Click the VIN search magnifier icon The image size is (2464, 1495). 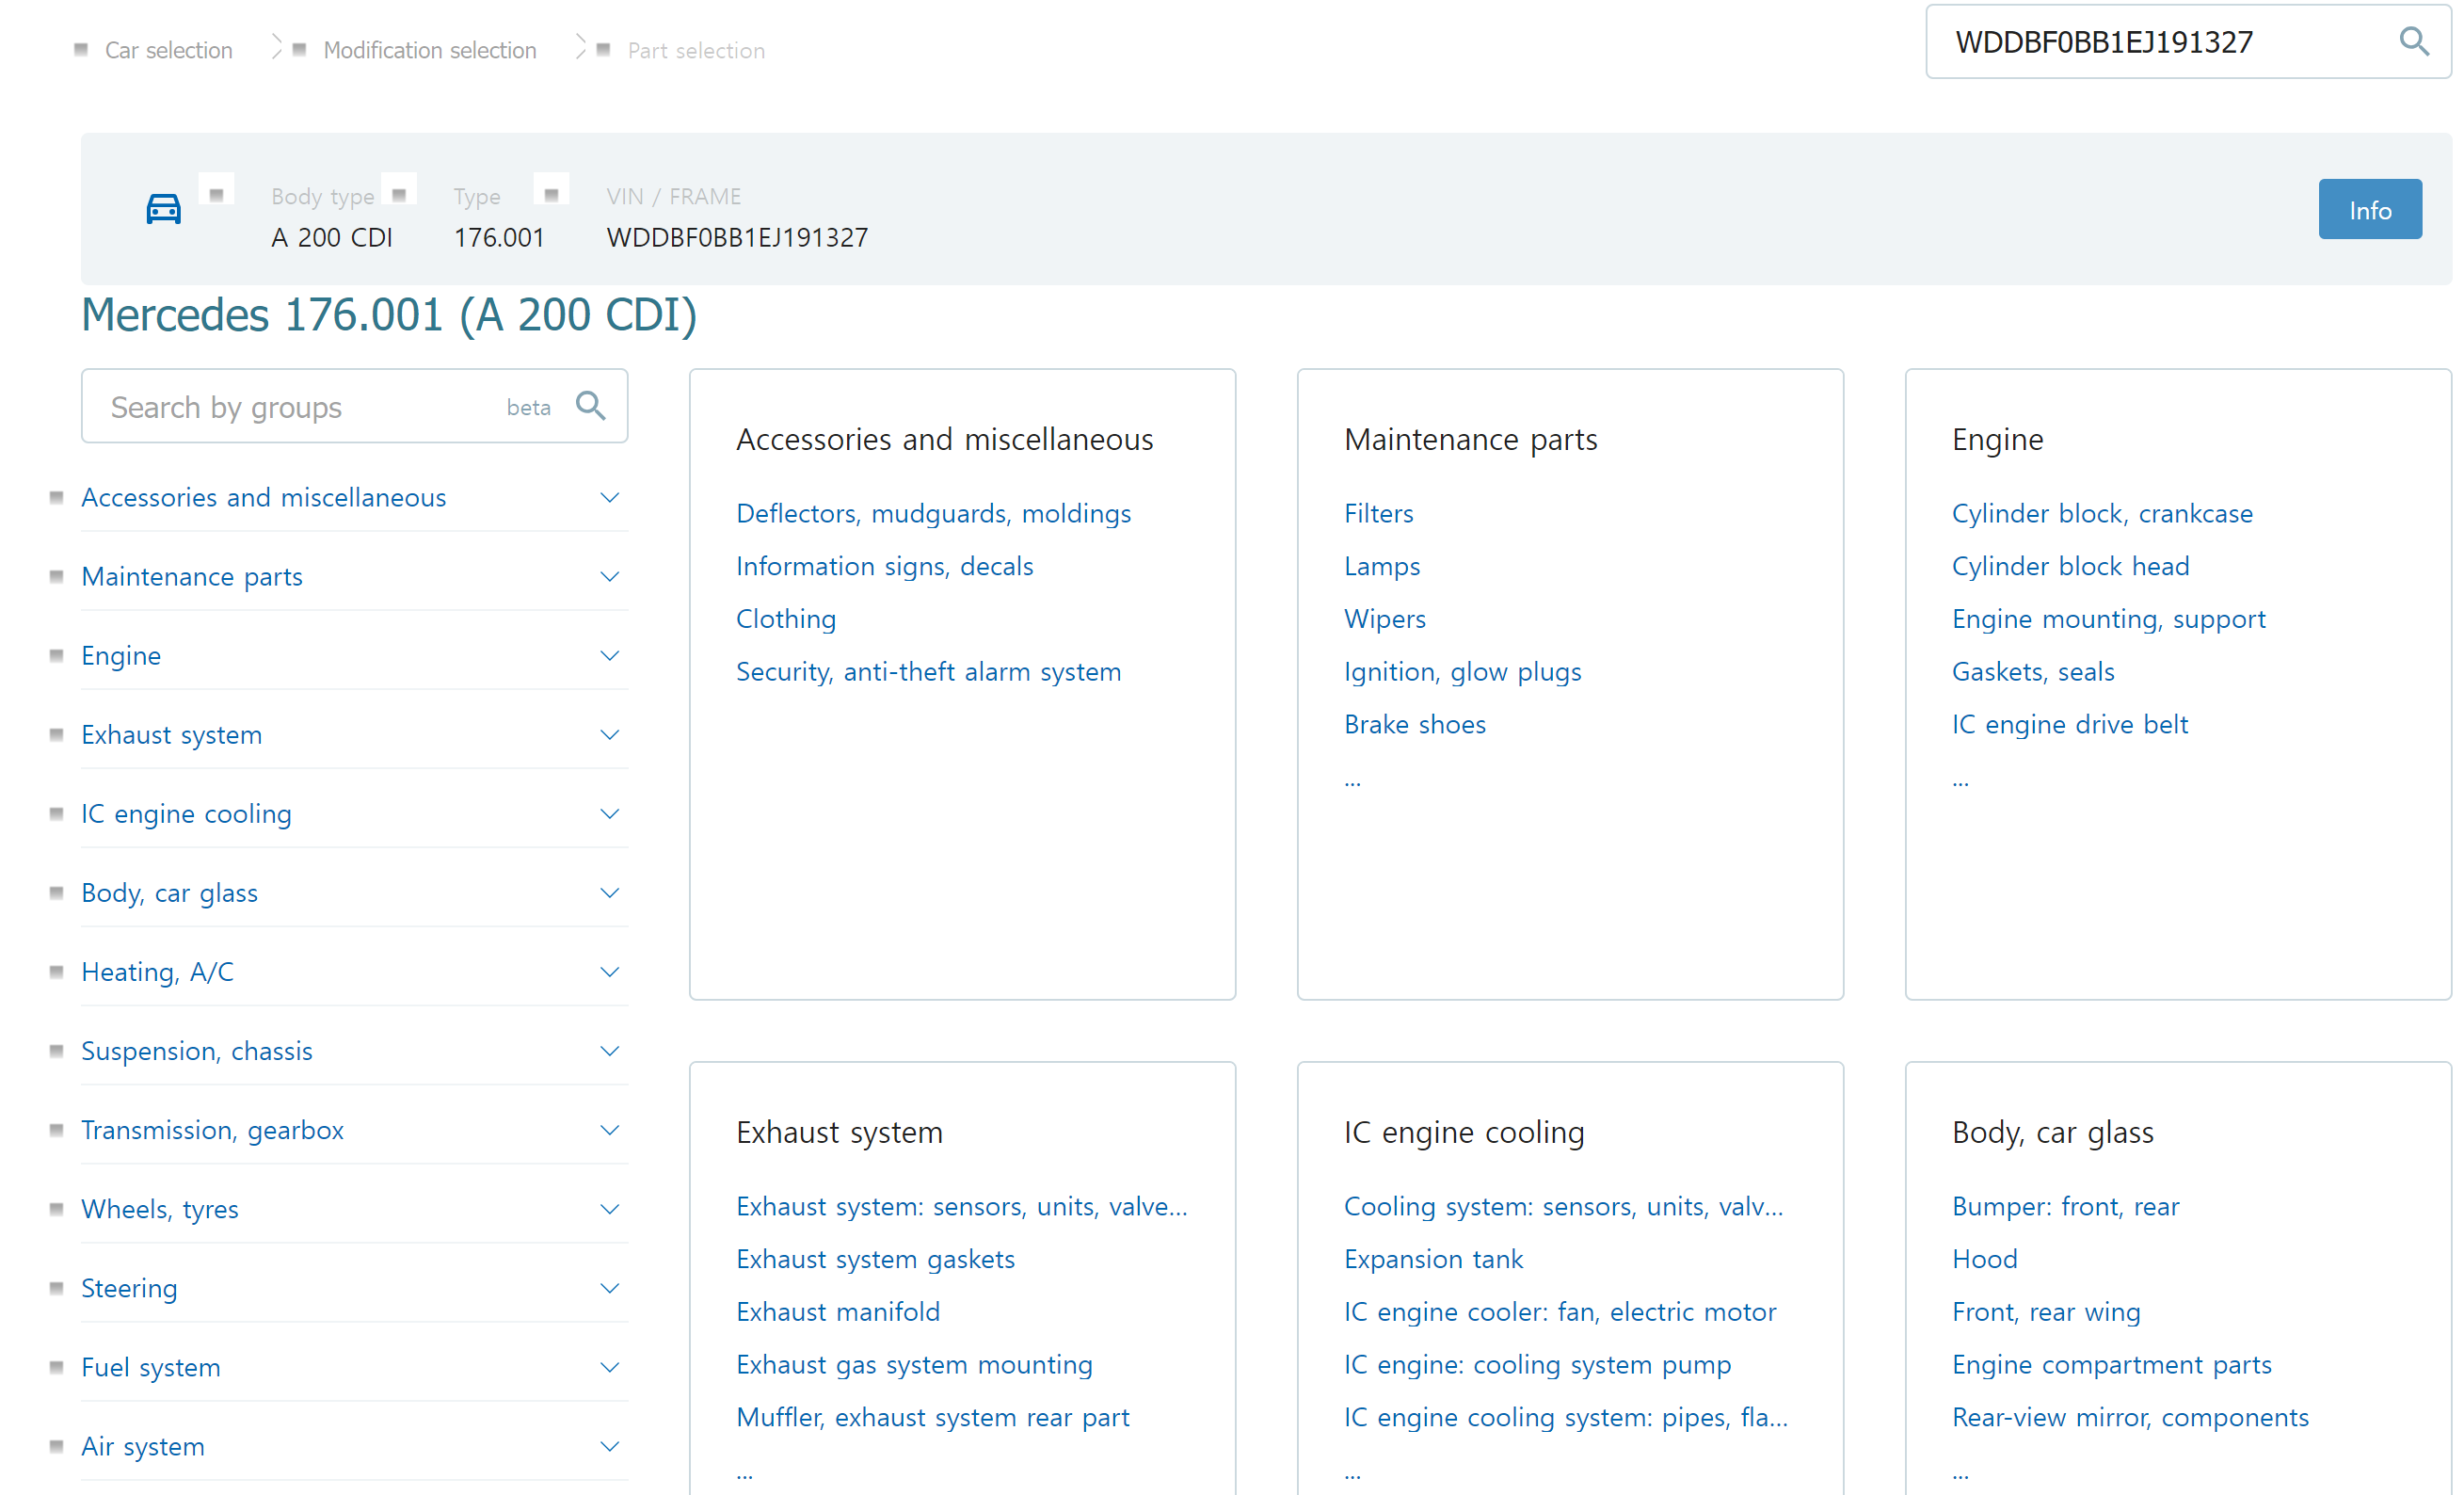pos(2413,41)
